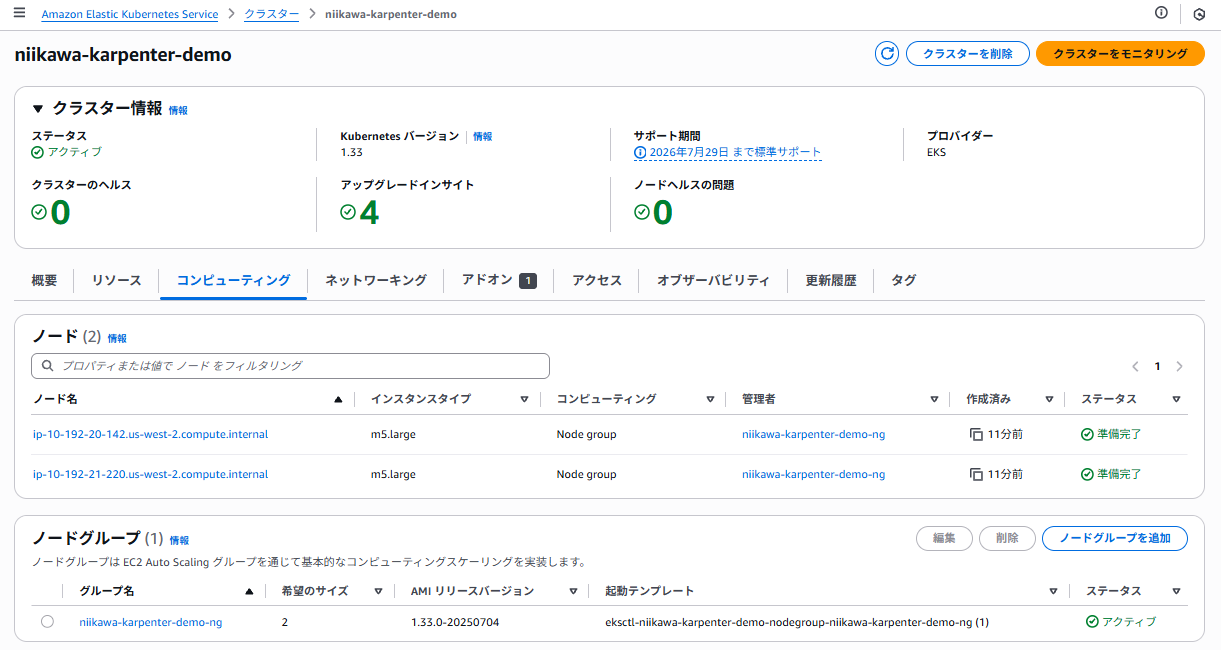Select the コンピューティング tab
Screen dimensions: 1221x650
(x=233, y=281)
